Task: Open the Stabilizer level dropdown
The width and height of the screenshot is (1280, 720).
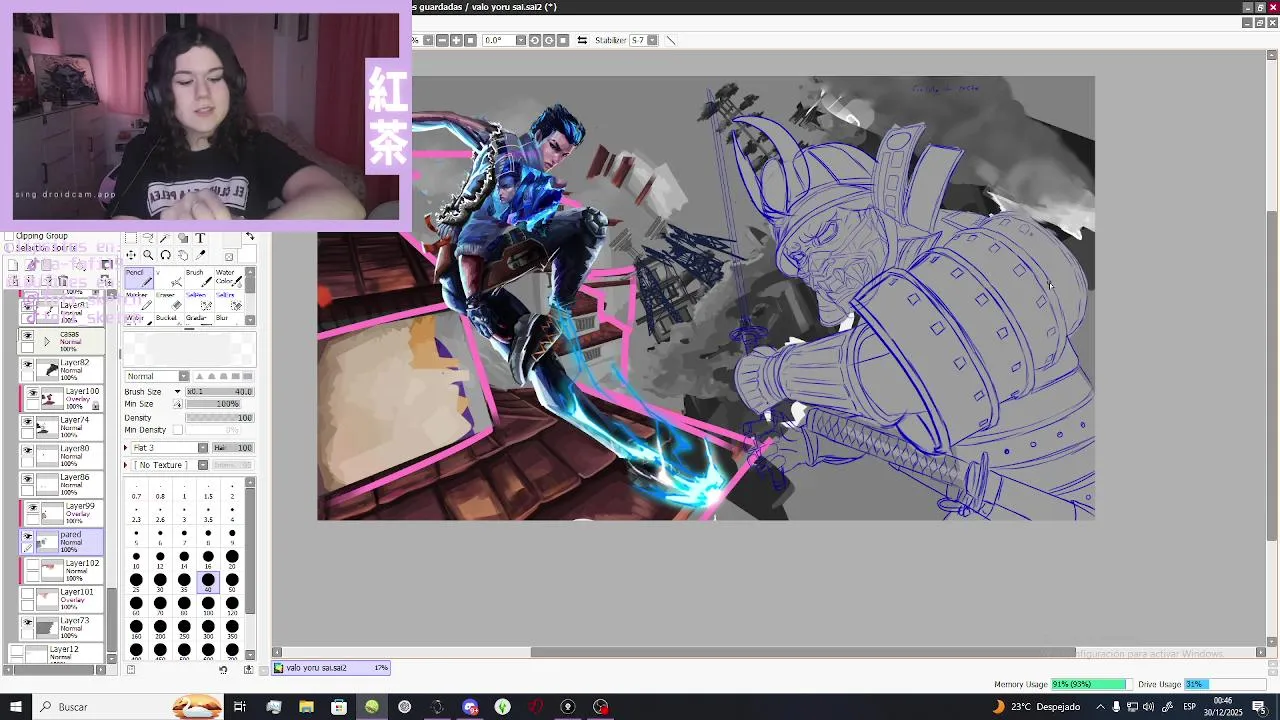Action: pos(652,40)
